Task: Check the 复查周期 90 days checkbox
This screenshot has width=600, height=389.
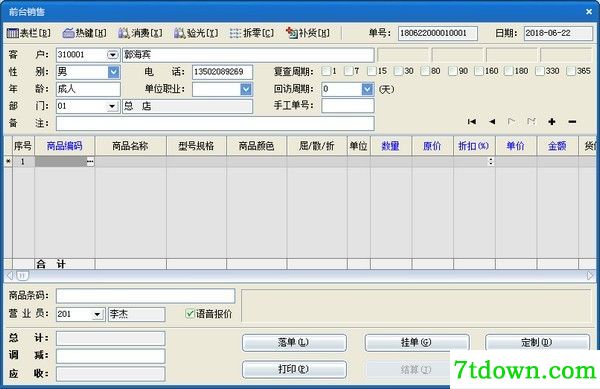Action: [453, 71]
